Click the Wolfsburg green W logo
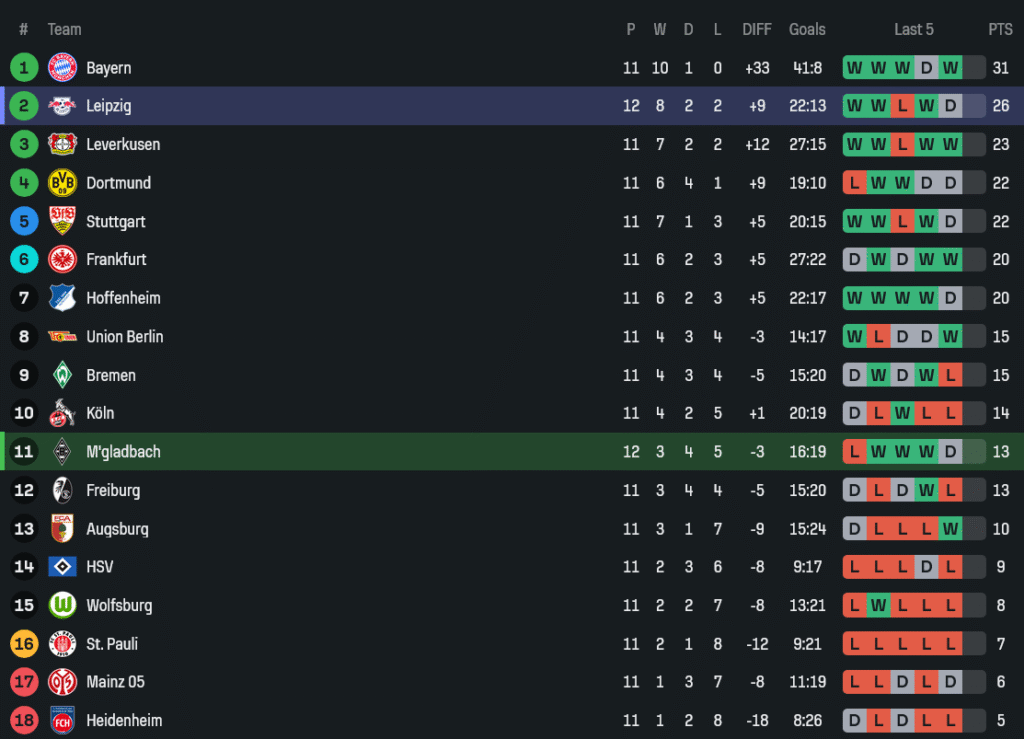 (63, 605)
